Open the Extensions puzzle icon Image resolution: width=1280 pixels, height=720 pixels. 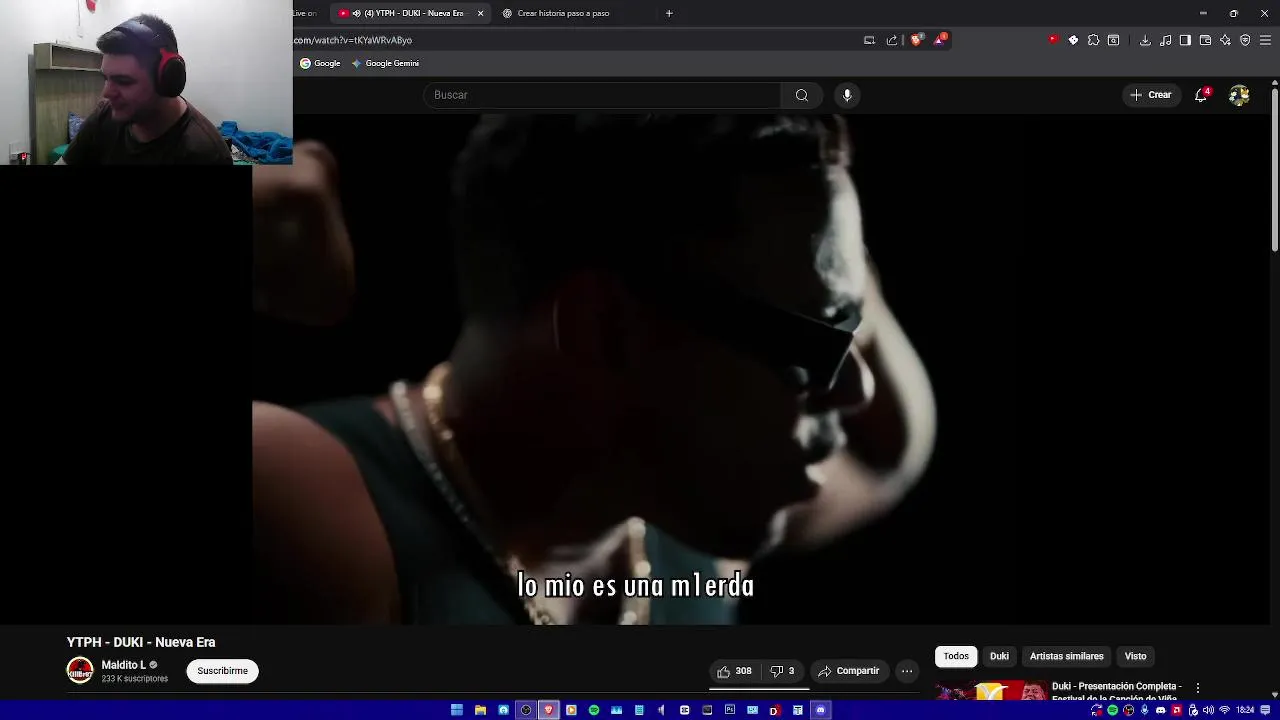(x=1093, y=40)
